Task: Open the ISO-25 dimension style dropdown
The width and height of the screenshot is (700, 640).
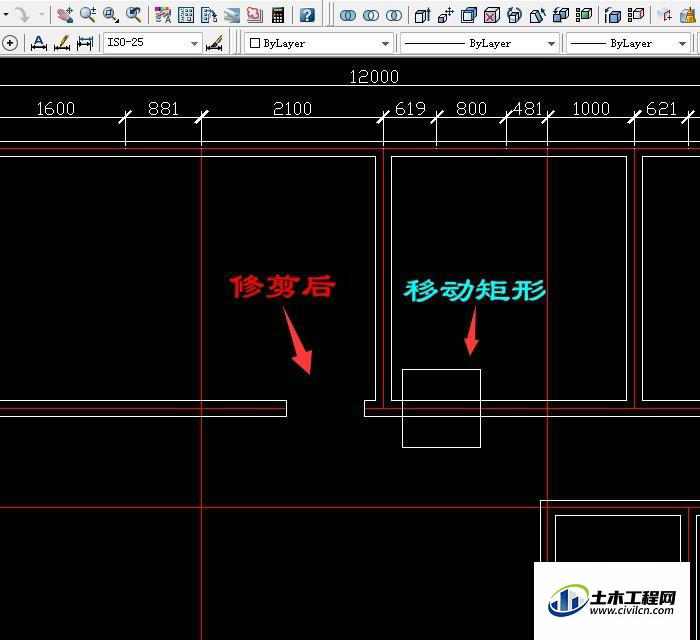Action: coord(153,43)
